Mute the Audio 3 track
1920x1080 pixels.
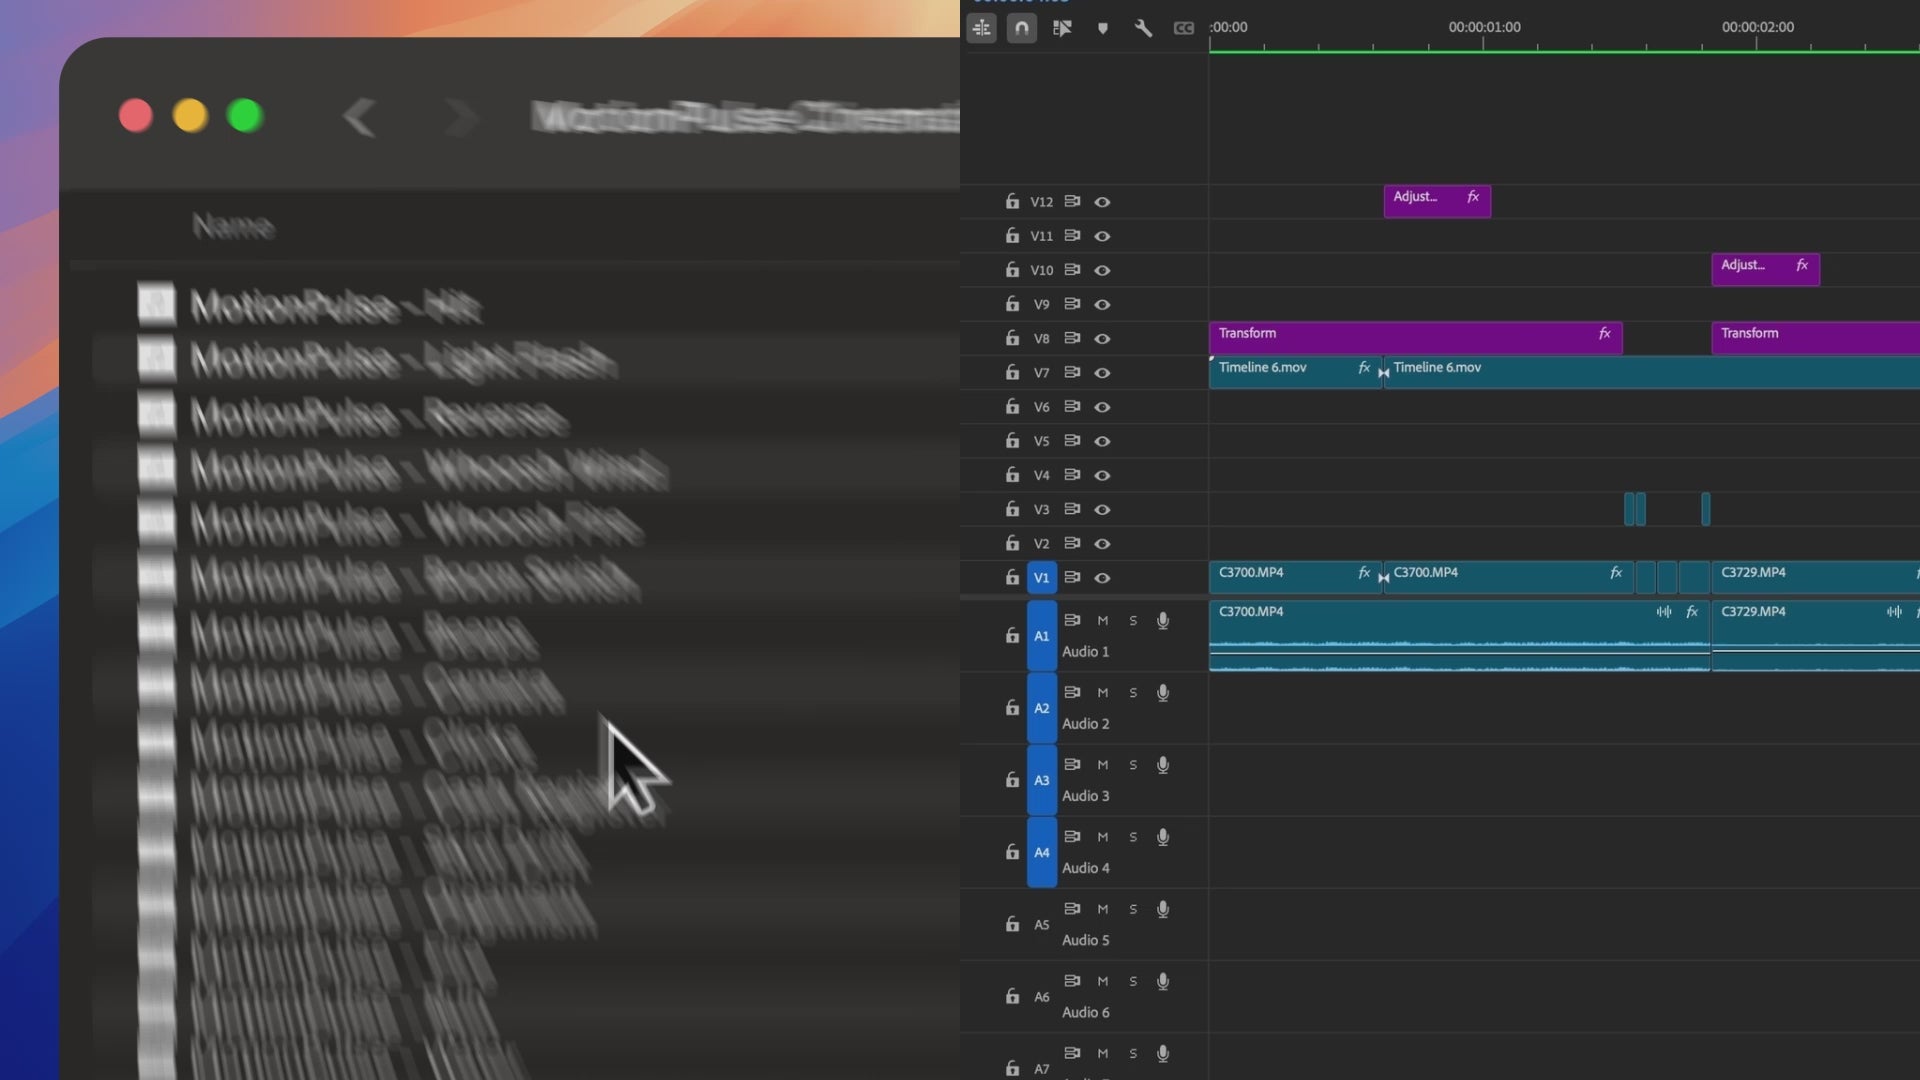pos(1103,765)
